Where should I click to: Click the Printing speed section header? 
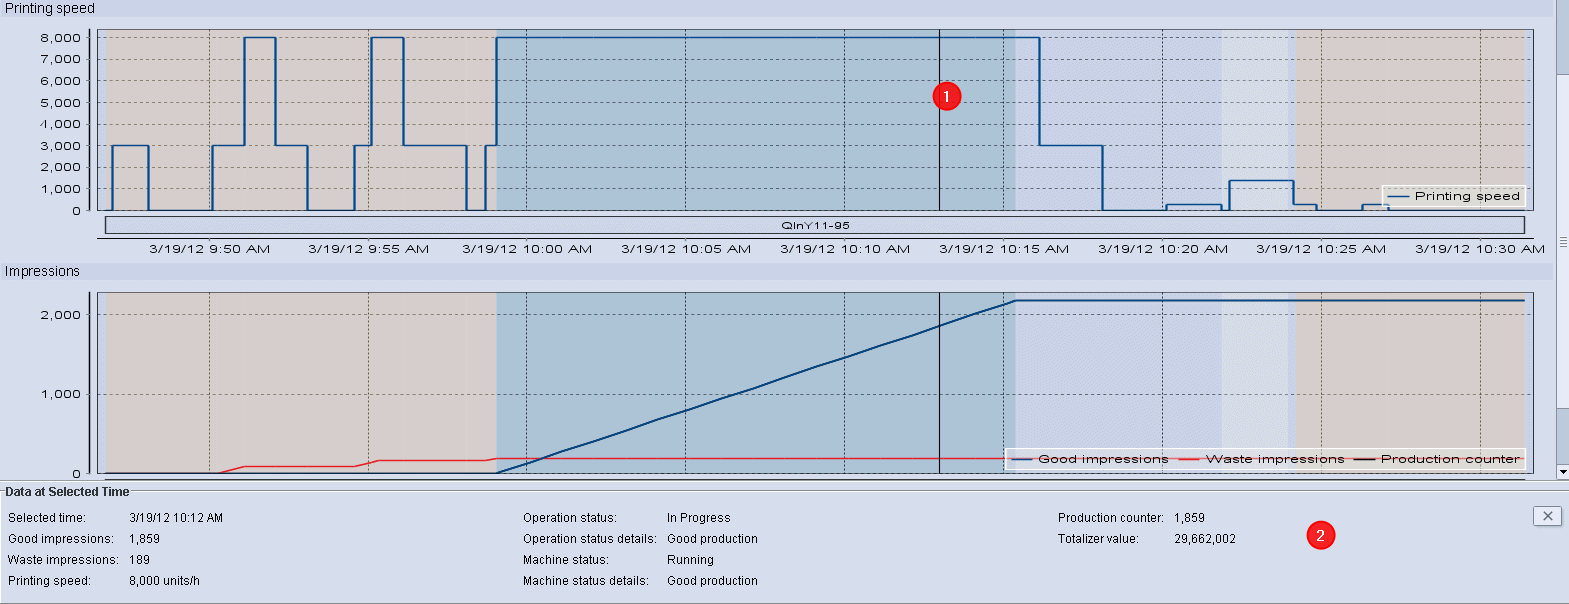[x=50, y=8]
